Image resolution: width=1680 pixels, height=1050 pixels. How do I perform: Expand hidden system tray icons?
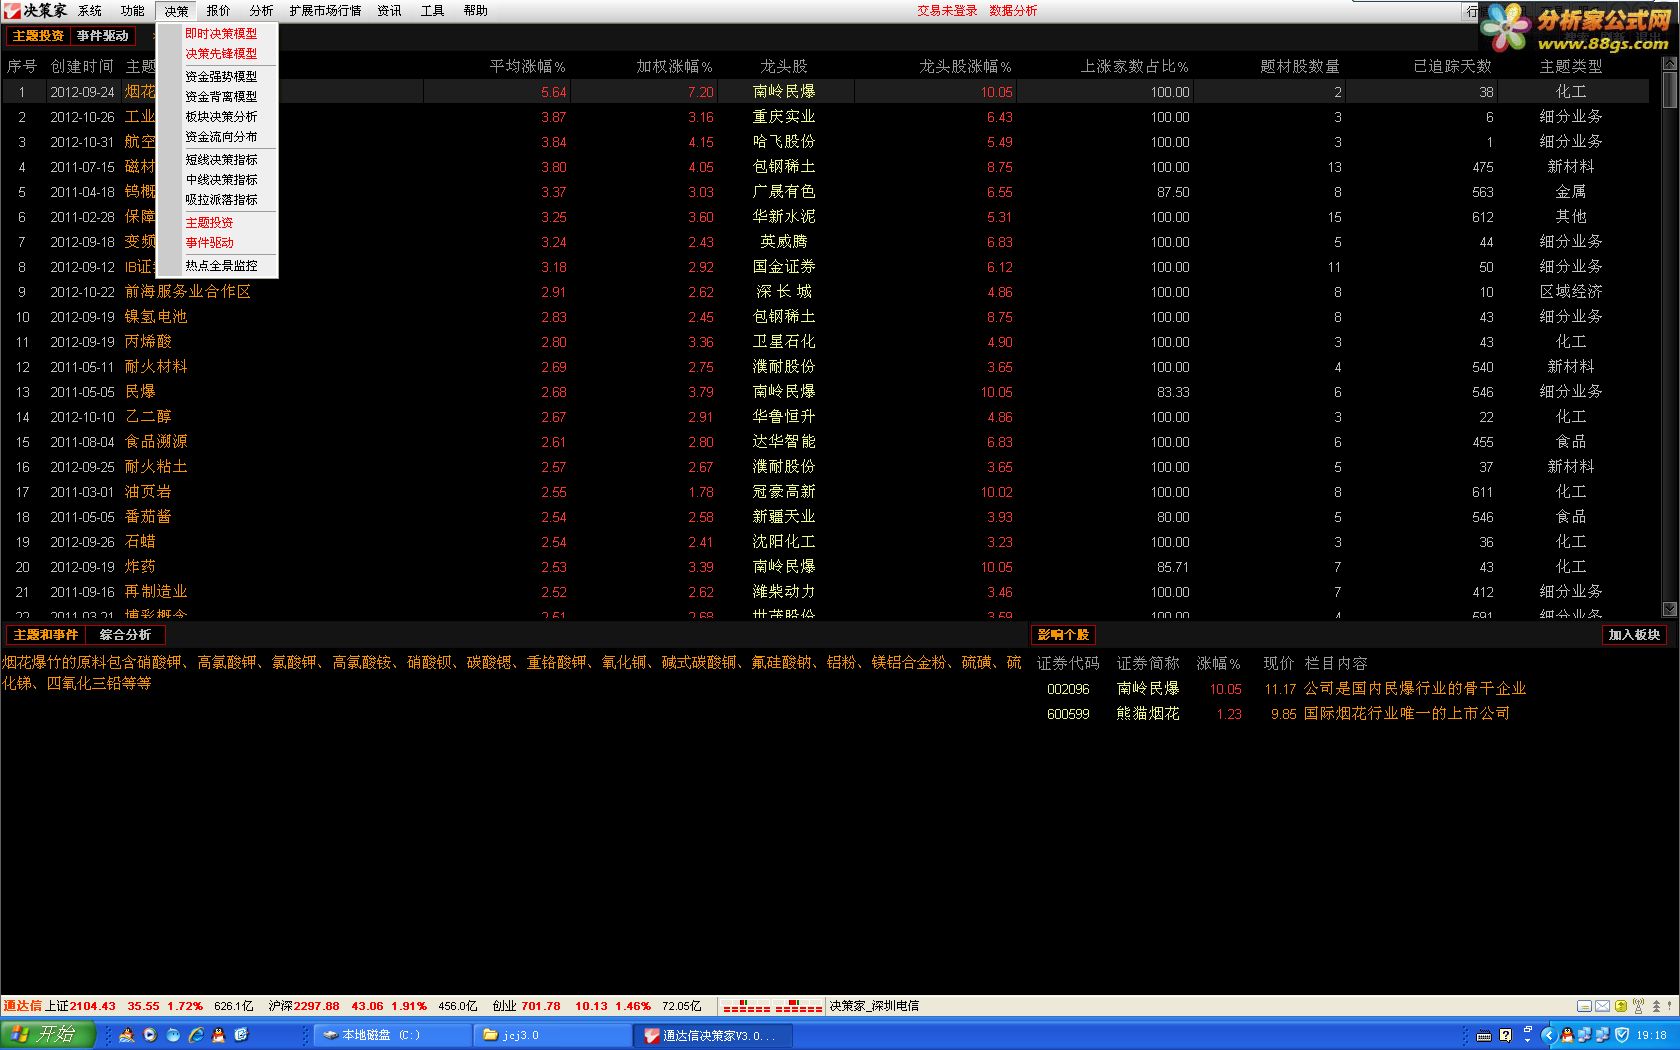pyautogui.click(x=1549, y=1035)
